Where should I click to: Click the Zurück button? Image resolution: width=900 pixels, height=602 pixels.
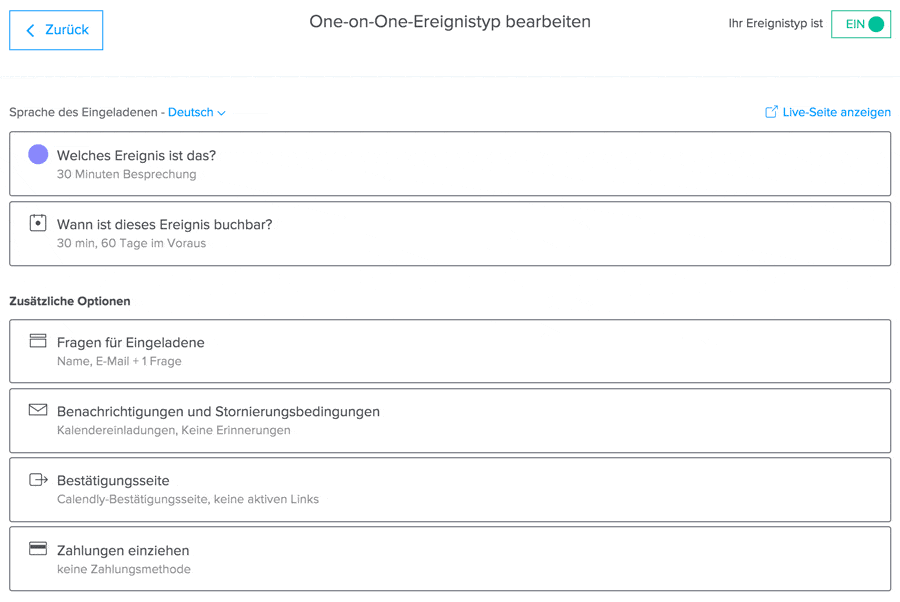57,30
